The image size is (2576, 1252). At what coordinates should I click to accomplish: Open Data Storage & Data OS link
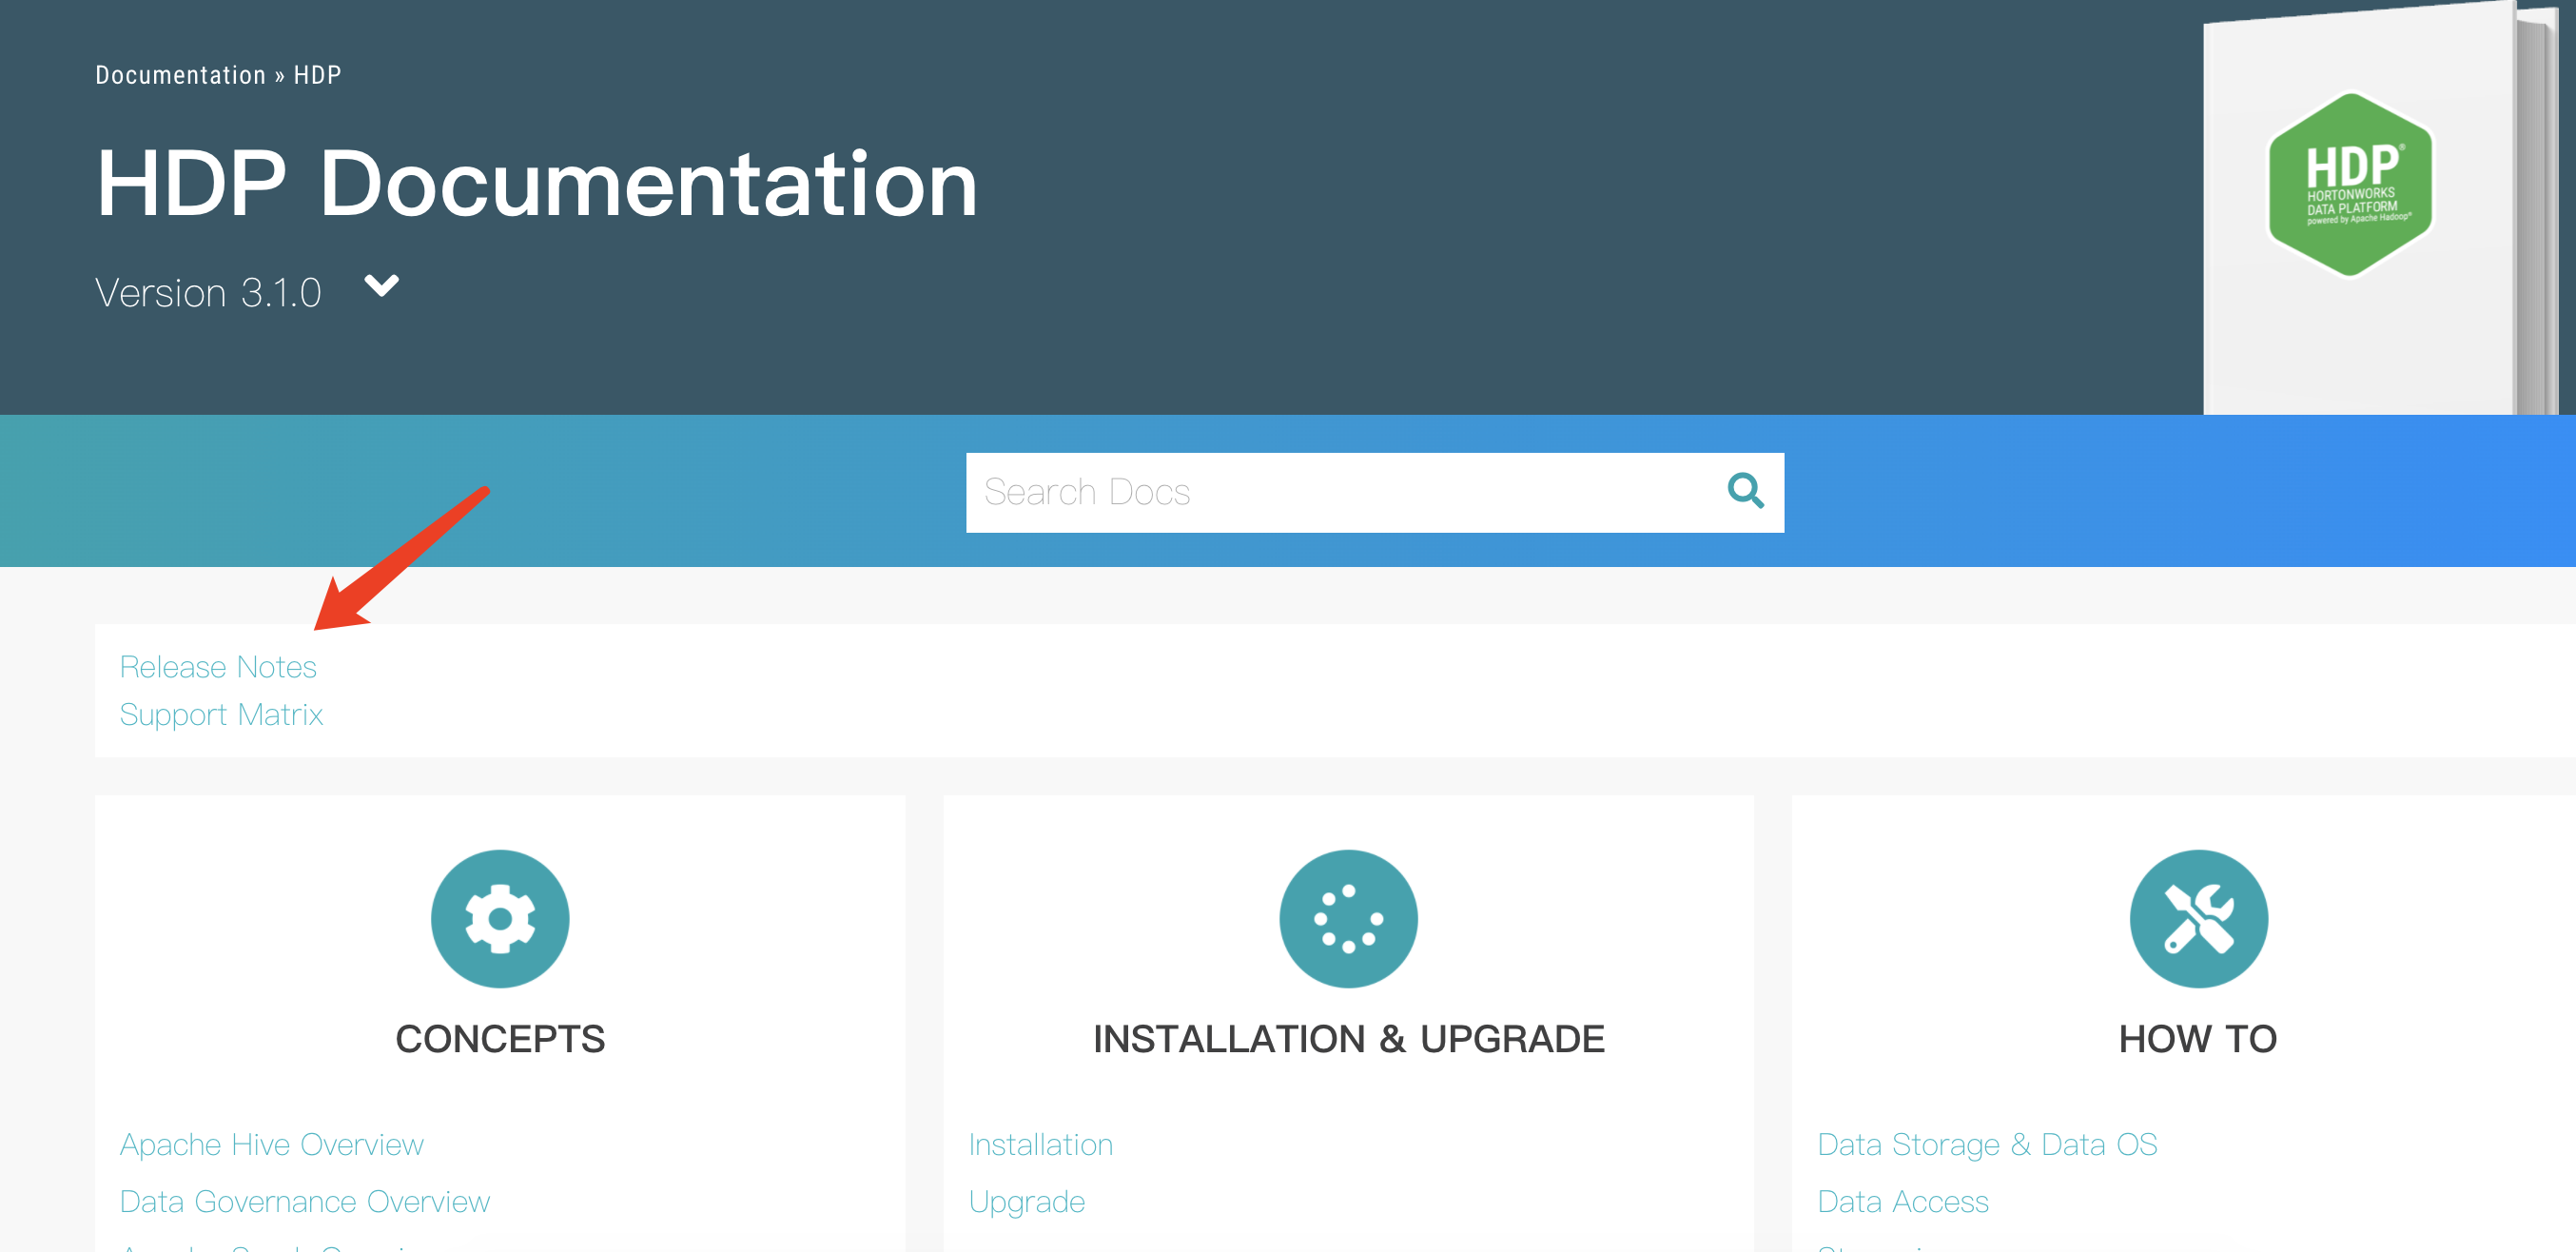1987,1144
